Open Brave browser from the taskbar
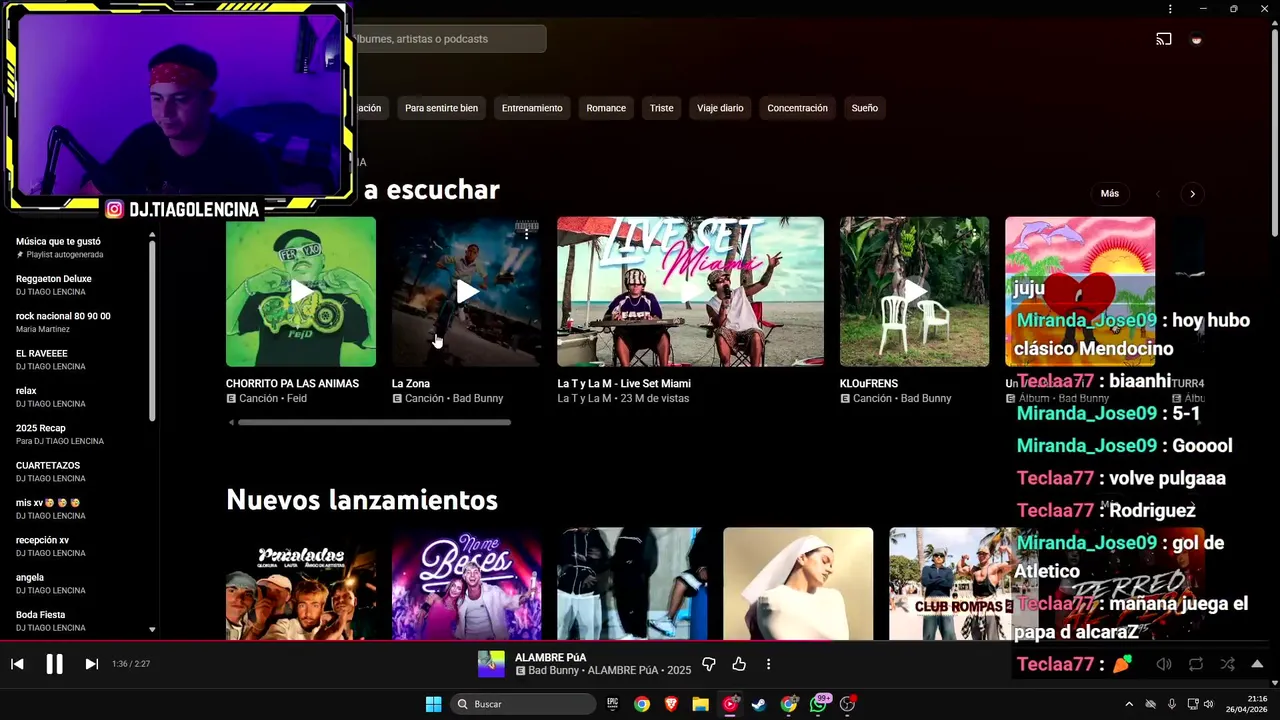 point(671,704)
